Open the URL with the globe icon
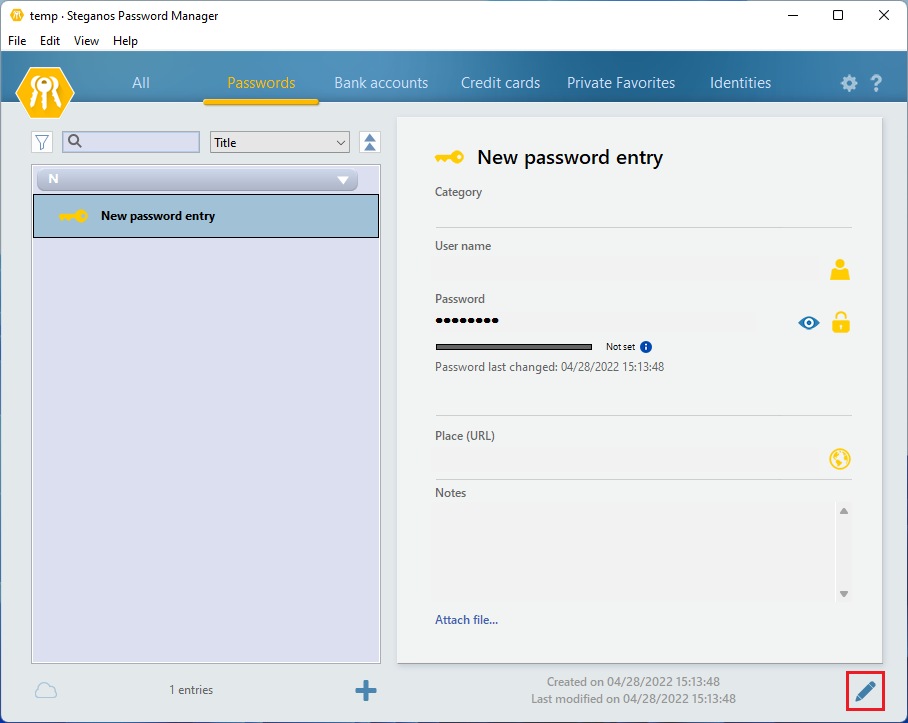This screenshot has height=723, width=908. click(840, 459)
